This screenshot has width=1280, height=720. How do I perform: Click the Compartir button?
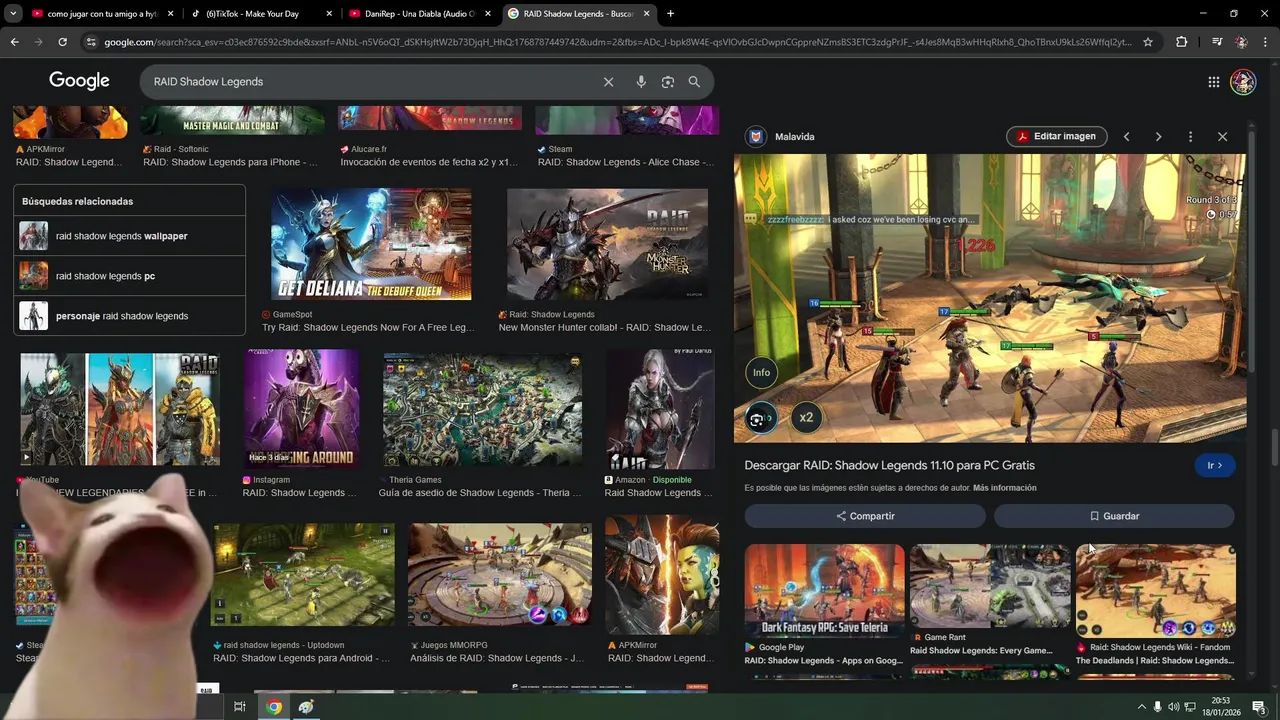click(865, 516)
